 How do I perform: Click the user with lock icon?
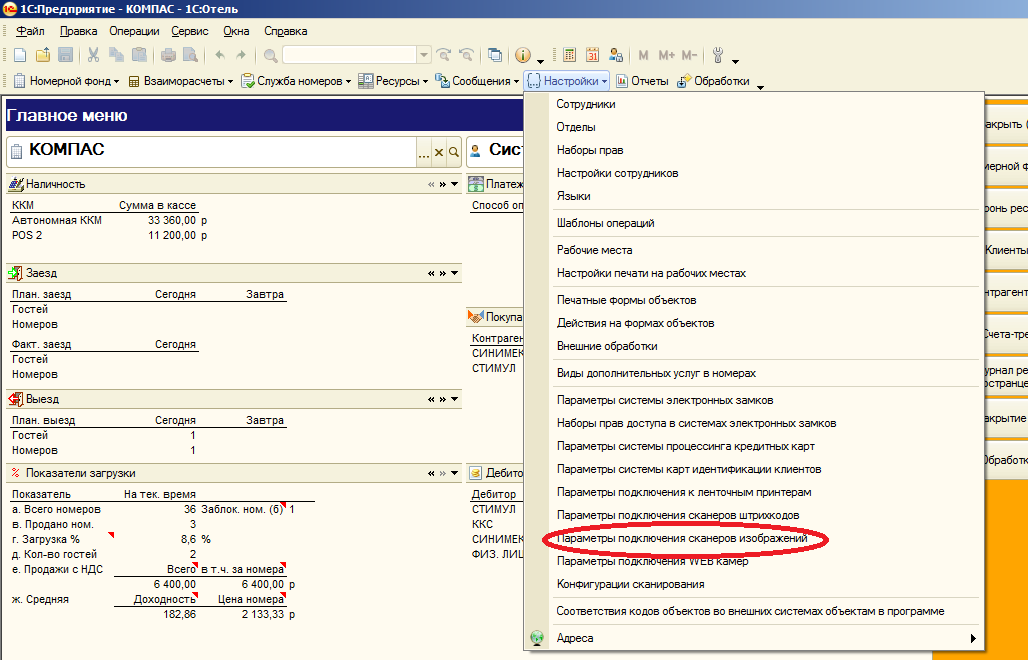tap(616, 56)
